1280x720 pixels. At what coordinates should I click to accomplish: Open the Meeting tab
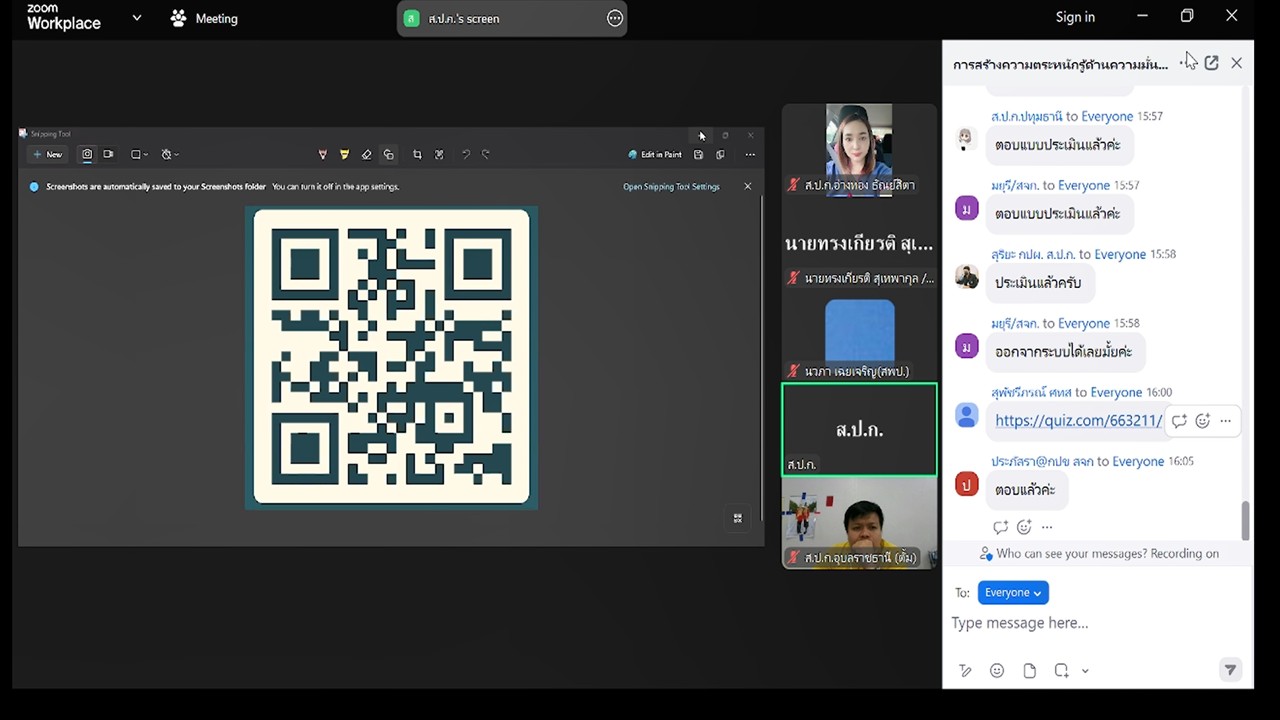click(x=204, y=18)
